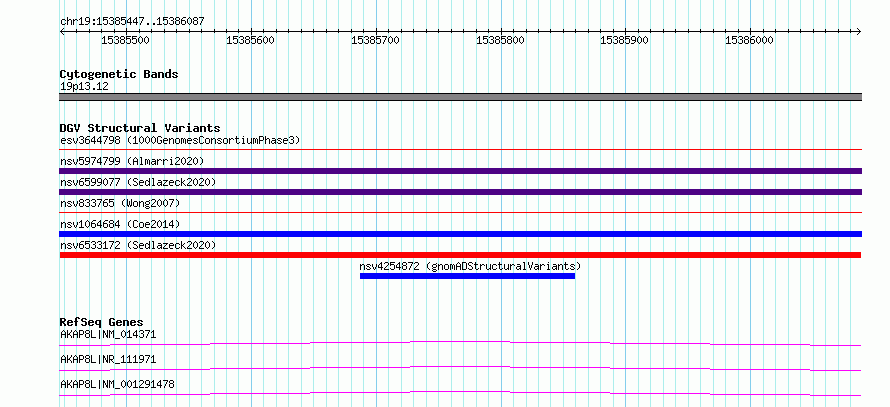890x407 pixels.
Task: Click the magenta line of AKAP8L|NR_111971
Action: [x=460, y=368]
